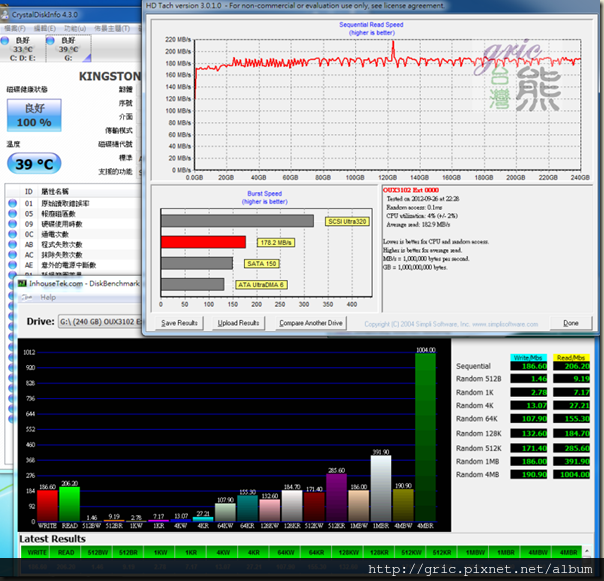Viewport: 604px width, 581px height.
Task: Click the 屬性名稱 column header in SMART list
Action: click(55, 191)
